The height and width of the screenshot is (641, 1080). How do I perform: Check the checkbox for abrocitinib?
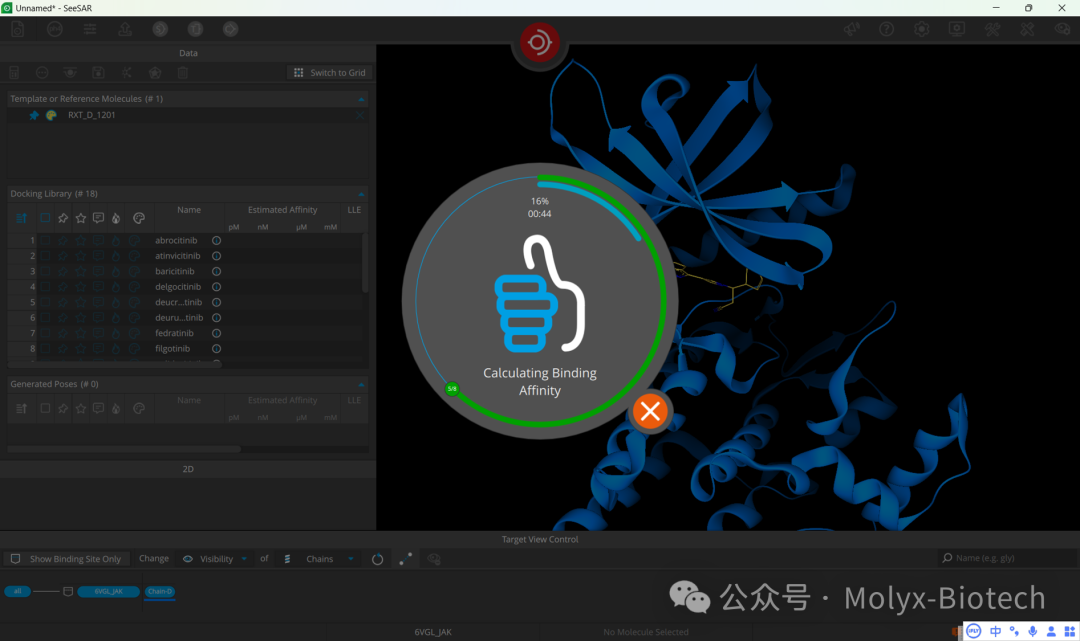(x=45, y=240)
